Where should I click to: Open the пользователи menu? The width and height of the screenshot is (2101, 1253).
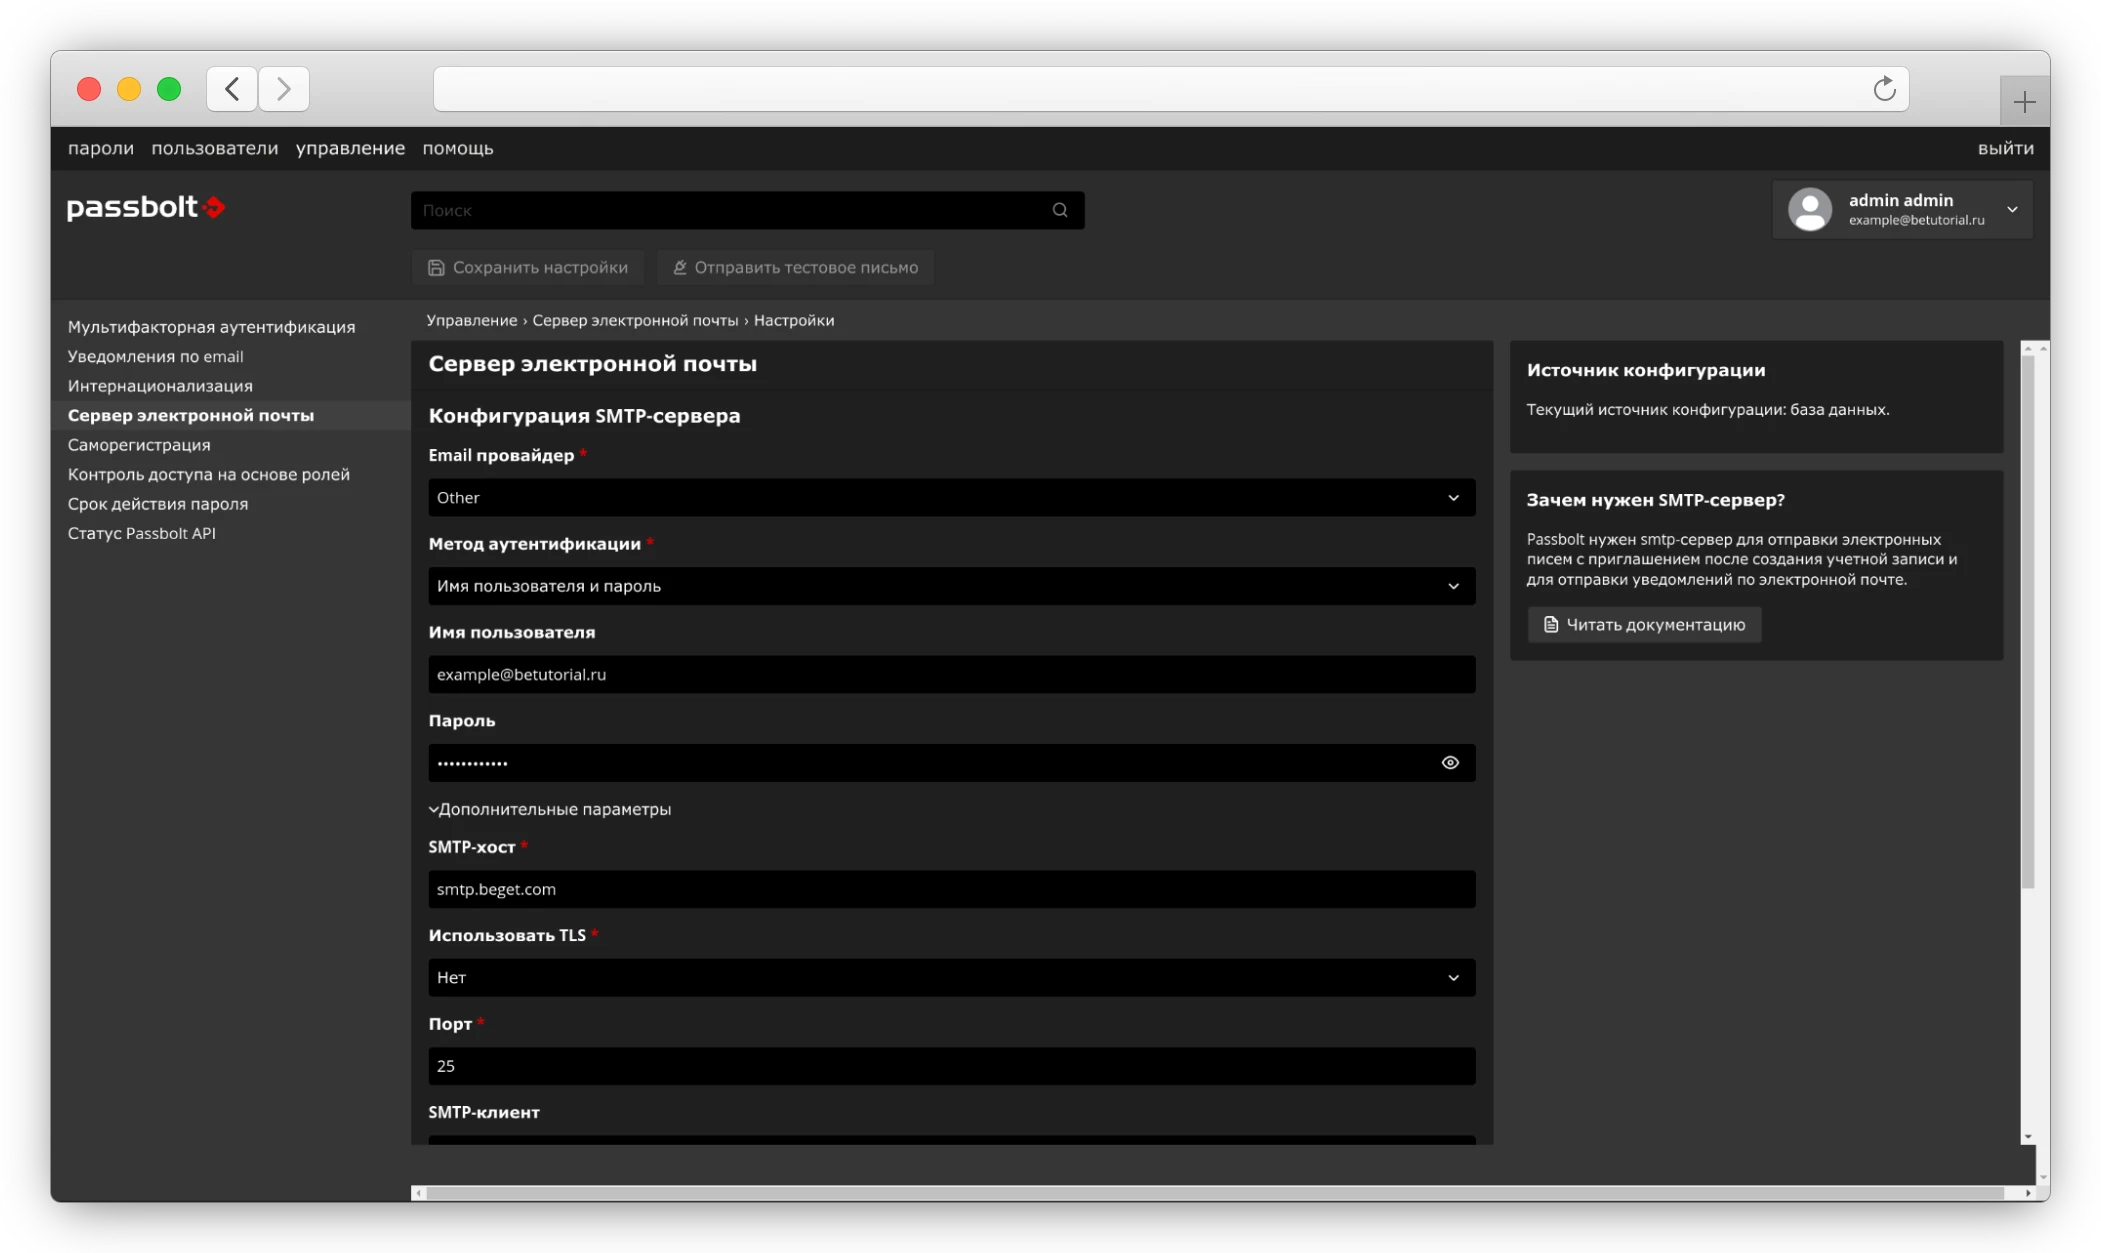(214, 148)
